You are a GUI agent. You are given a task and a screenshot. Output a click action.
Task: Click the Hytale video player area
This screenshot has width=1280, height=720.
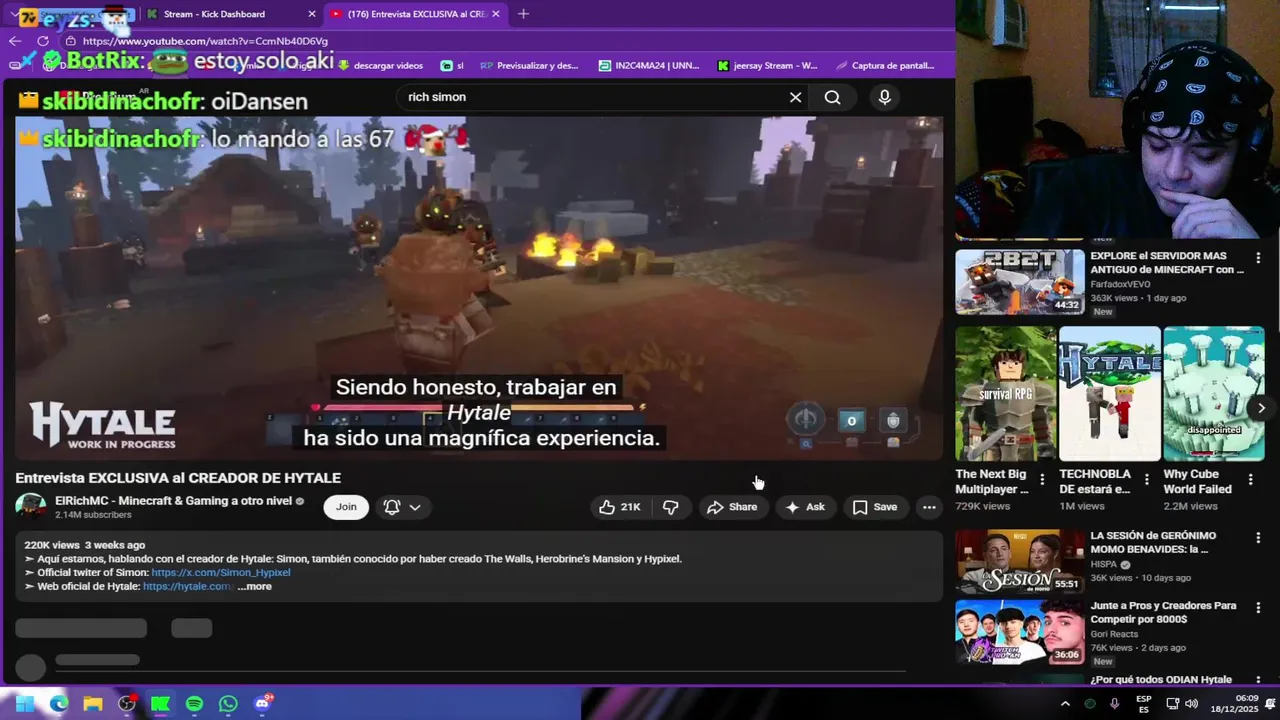coord(478,288)
